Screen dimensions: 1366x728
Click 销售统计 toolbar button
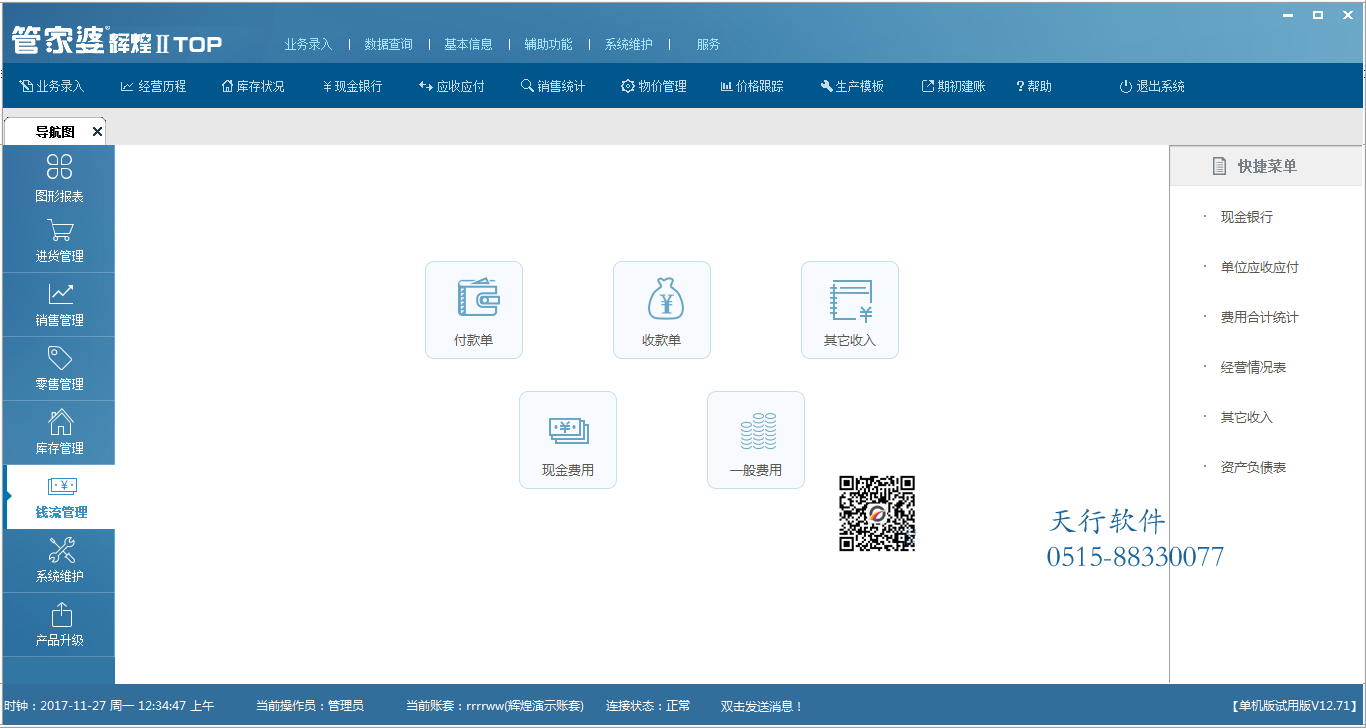553,87
